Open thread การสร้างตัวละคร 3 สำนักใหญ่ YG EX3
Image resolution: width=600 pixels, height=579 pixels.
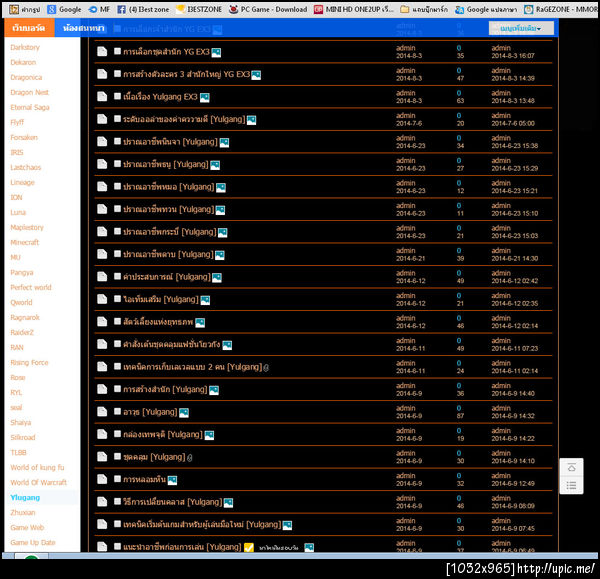coord(186,74)
